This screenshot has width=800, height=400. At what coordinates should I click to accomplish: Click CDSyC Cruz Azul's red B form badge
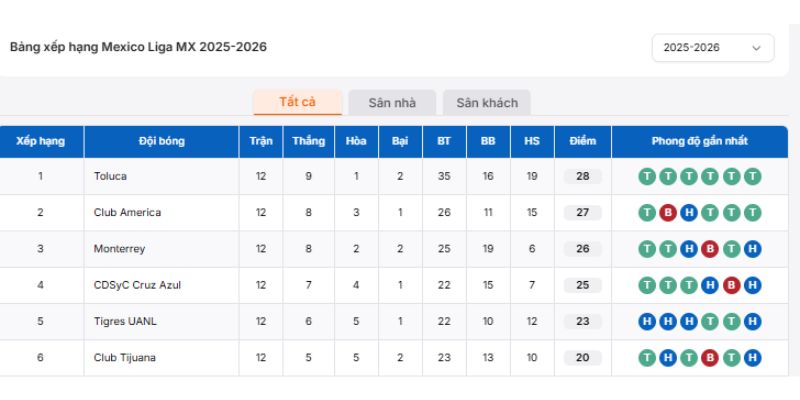pos(732,285)
